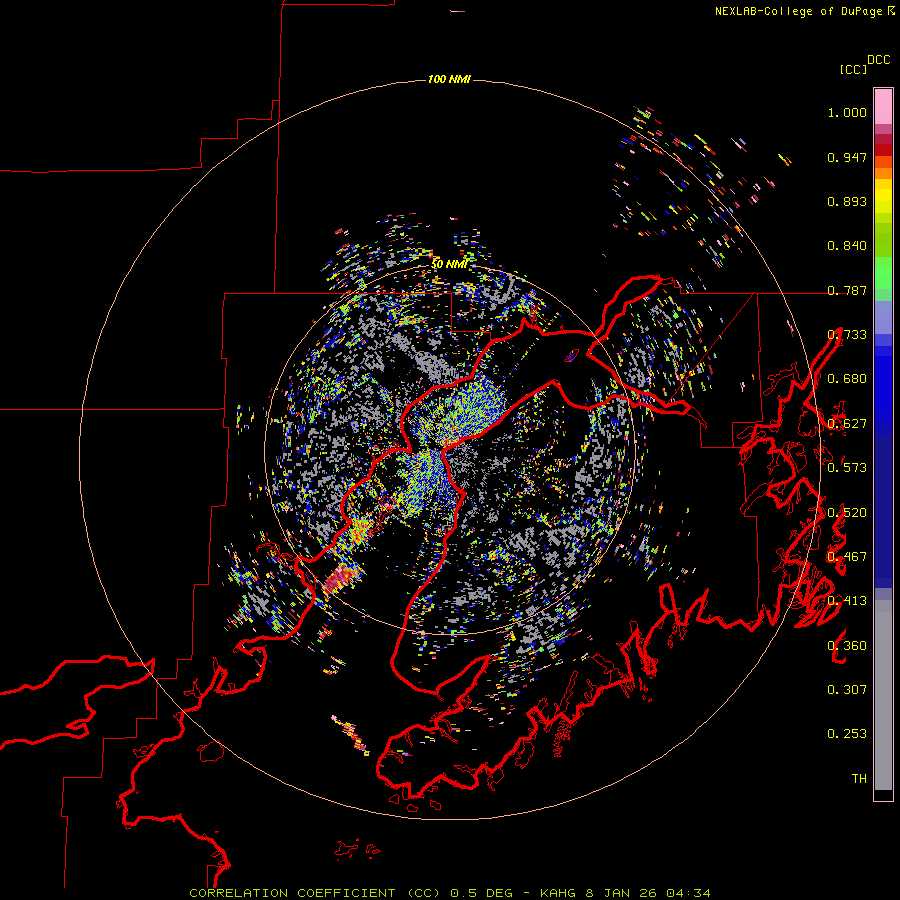Pick the gray lower segment of the color bar
This screenshot has width=900, height=900.
pos(883,695)
